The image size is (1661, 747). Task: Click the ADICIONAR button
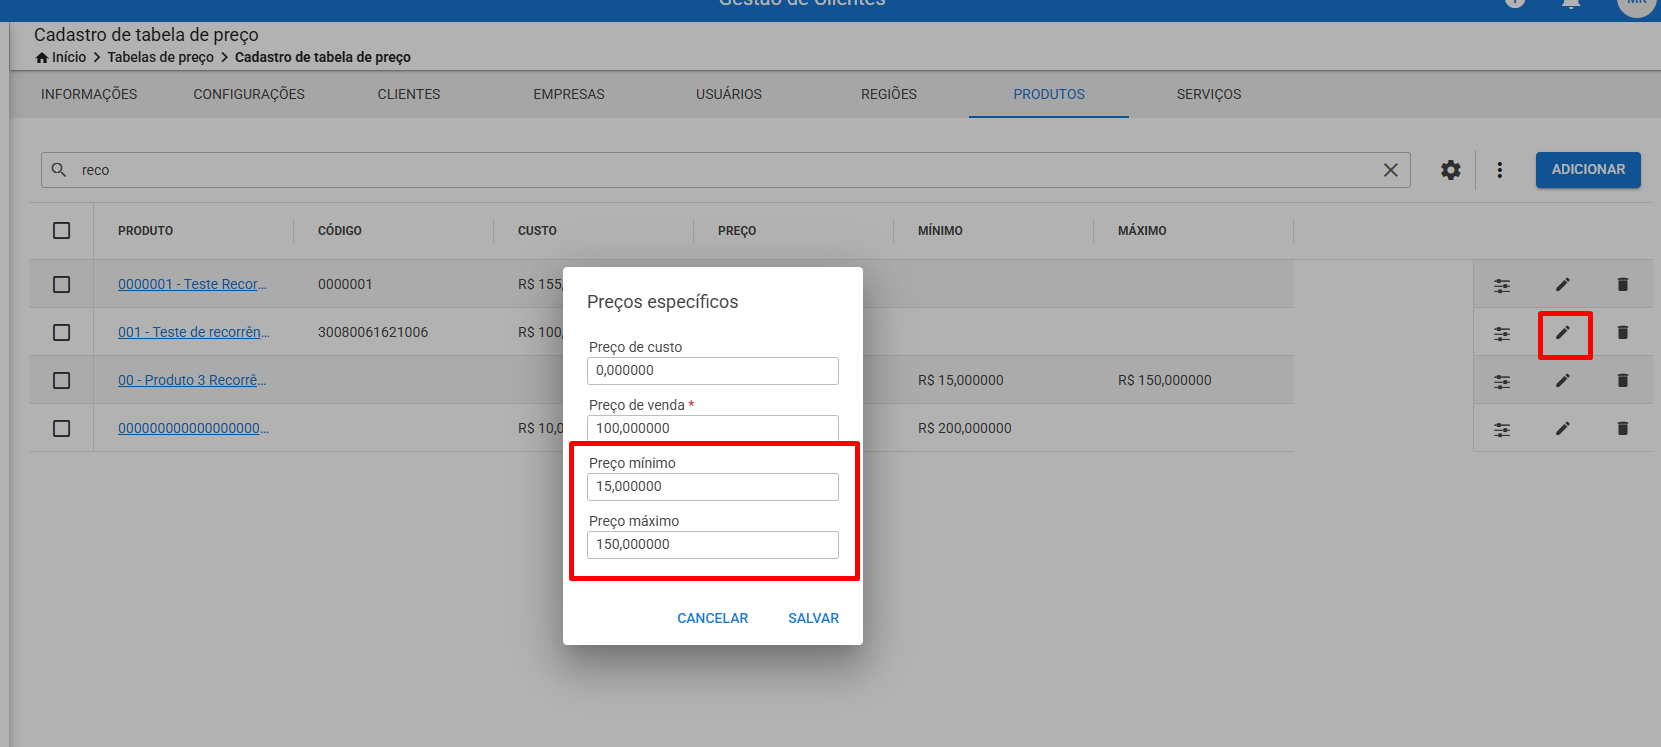point(1588,170)
